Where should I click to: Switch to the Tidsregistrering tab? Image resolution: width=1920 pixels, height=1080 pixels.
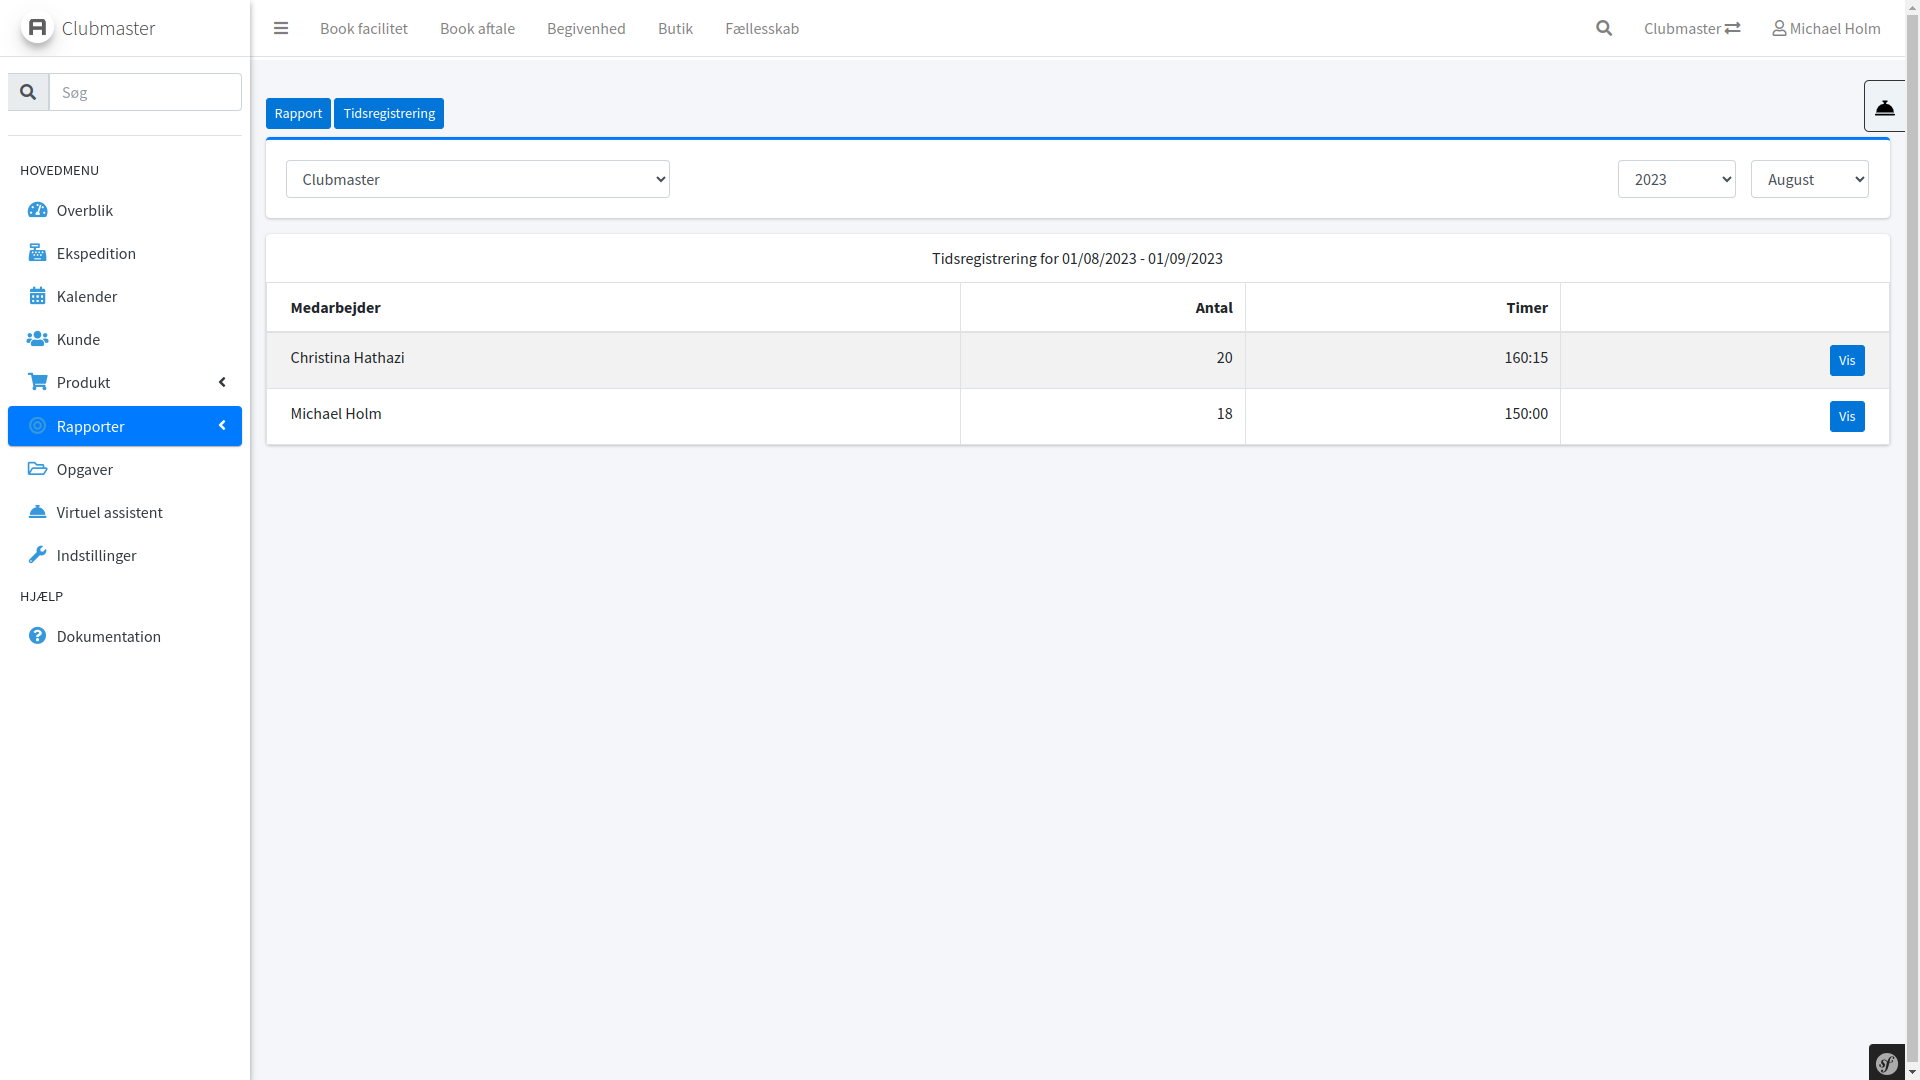pyautogui.click(x=389, y=113)
